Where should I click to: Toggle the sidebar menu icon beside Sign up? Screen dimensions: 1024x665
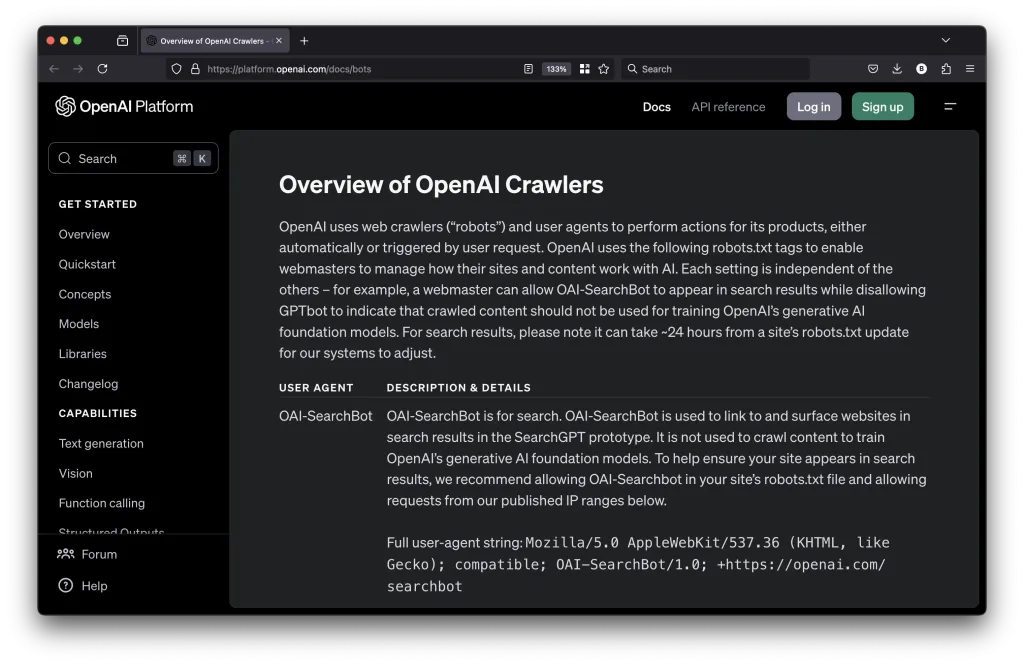(950, 107)
